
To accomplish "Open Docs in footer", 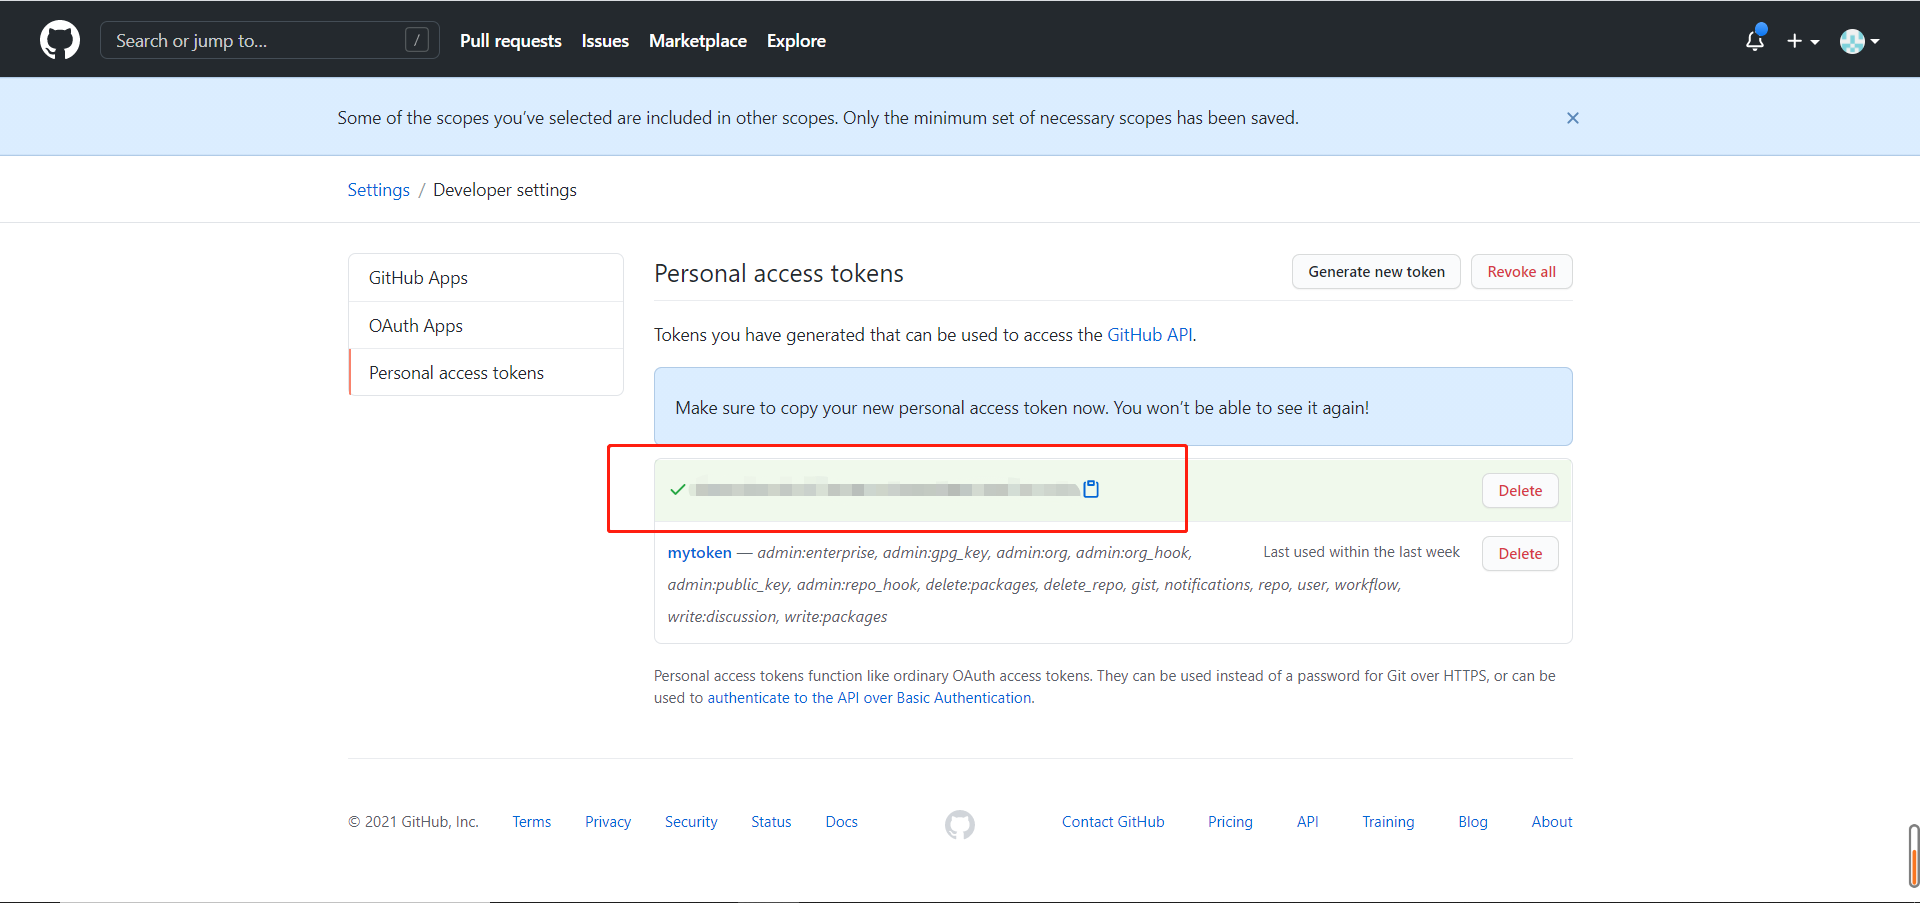I will (x=842, y=822).
